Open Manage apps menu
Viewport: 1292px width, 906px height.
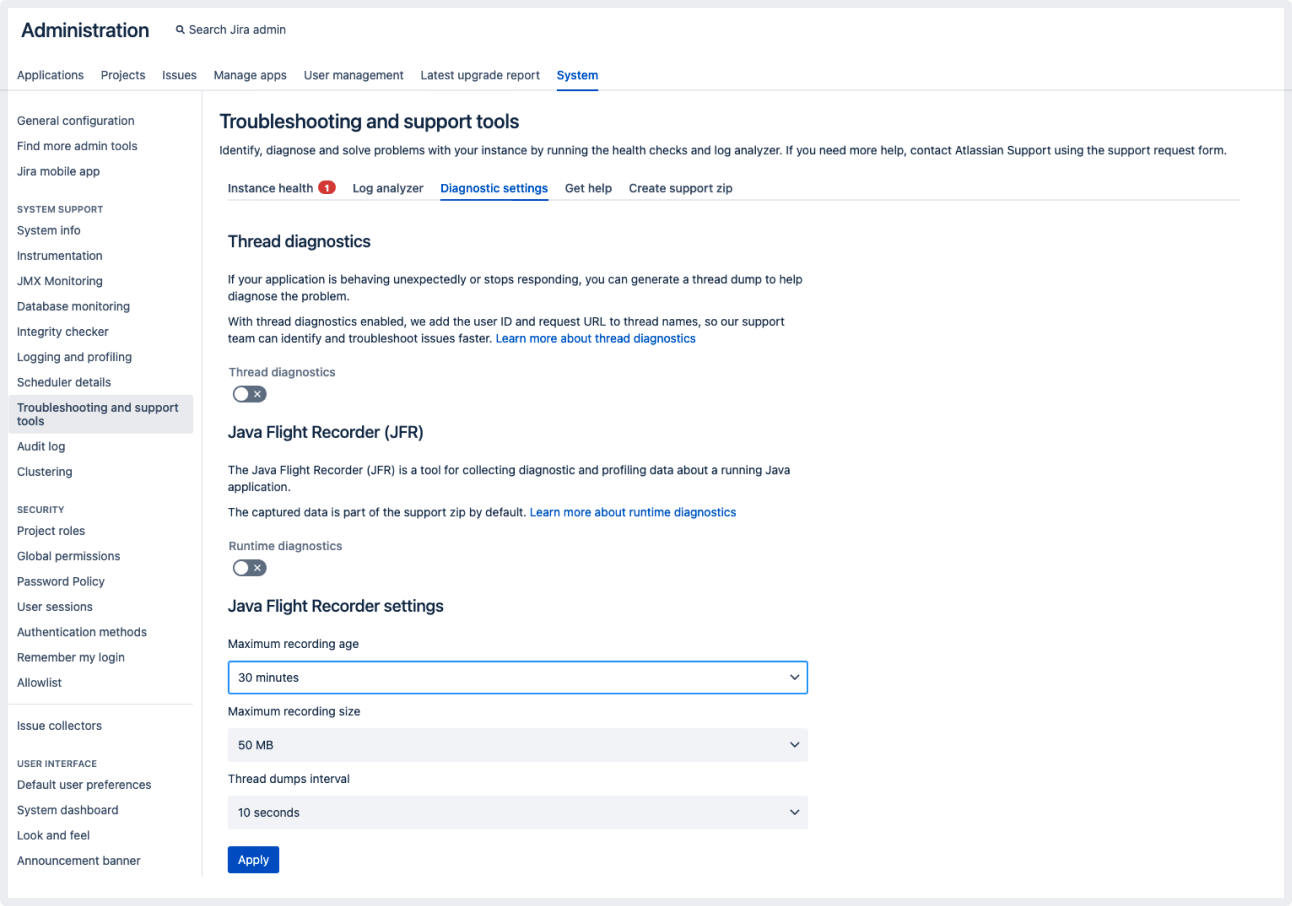(250, 75)
